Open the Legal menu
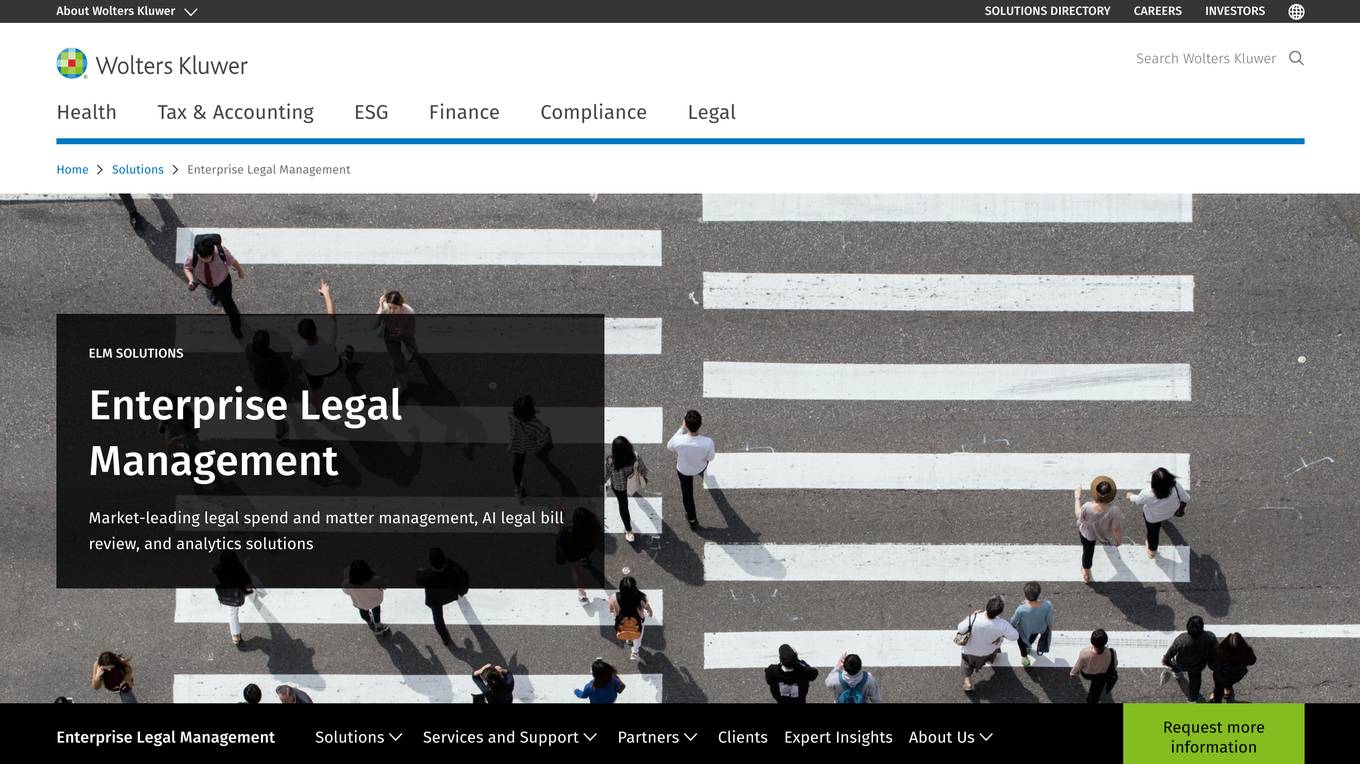The height and width of the screenshot is (764, 1360). (x=711, y=112)
